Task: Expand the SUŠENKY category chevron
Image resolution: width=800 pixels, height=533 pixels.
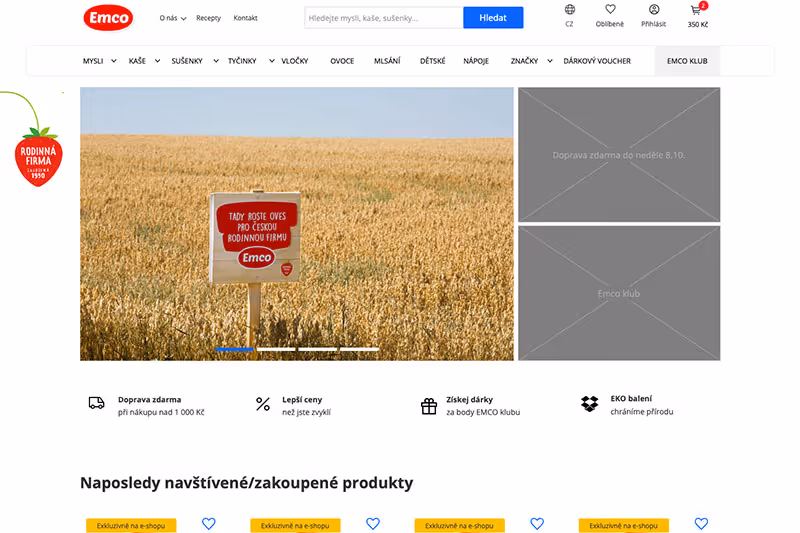Action: [216, 61]
